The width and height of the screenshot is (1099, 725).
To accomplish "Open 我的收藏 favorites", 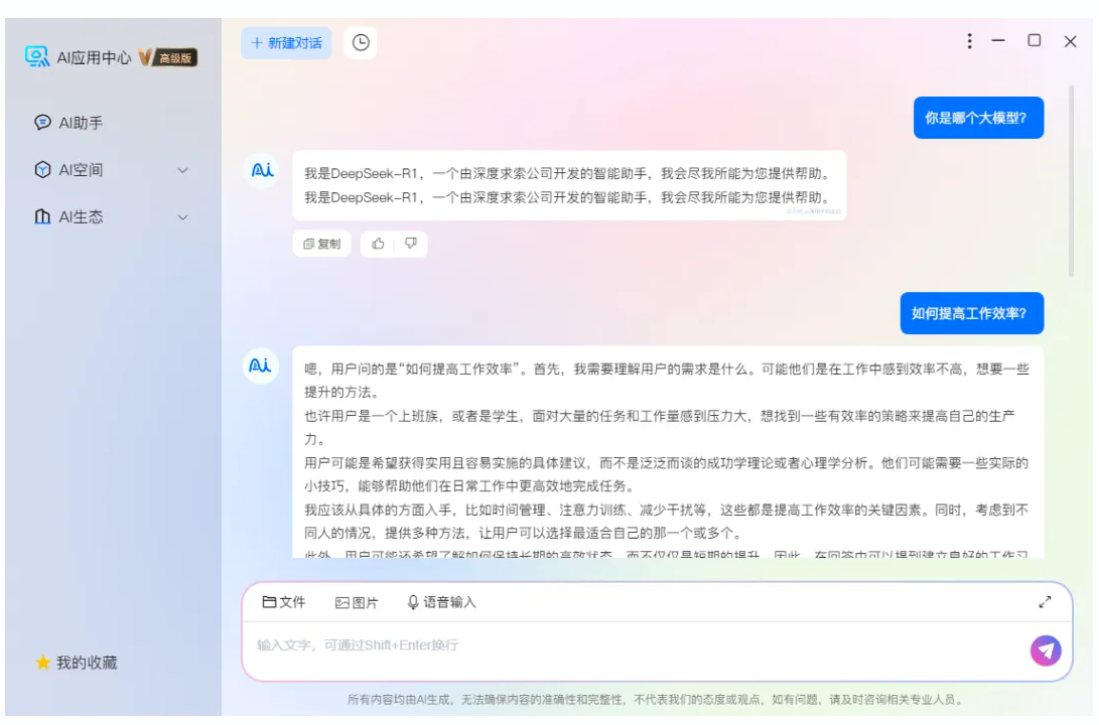I will 76,663.
